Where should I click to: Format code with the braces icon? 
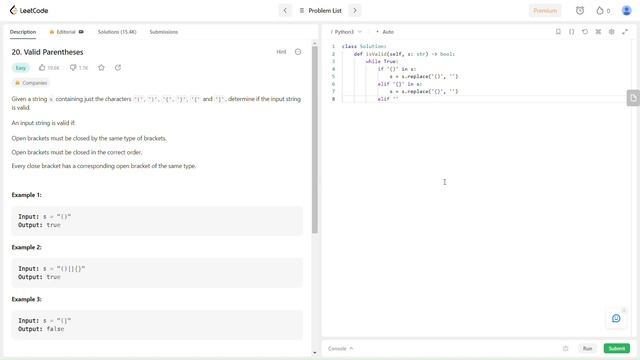tap(571, 32)
